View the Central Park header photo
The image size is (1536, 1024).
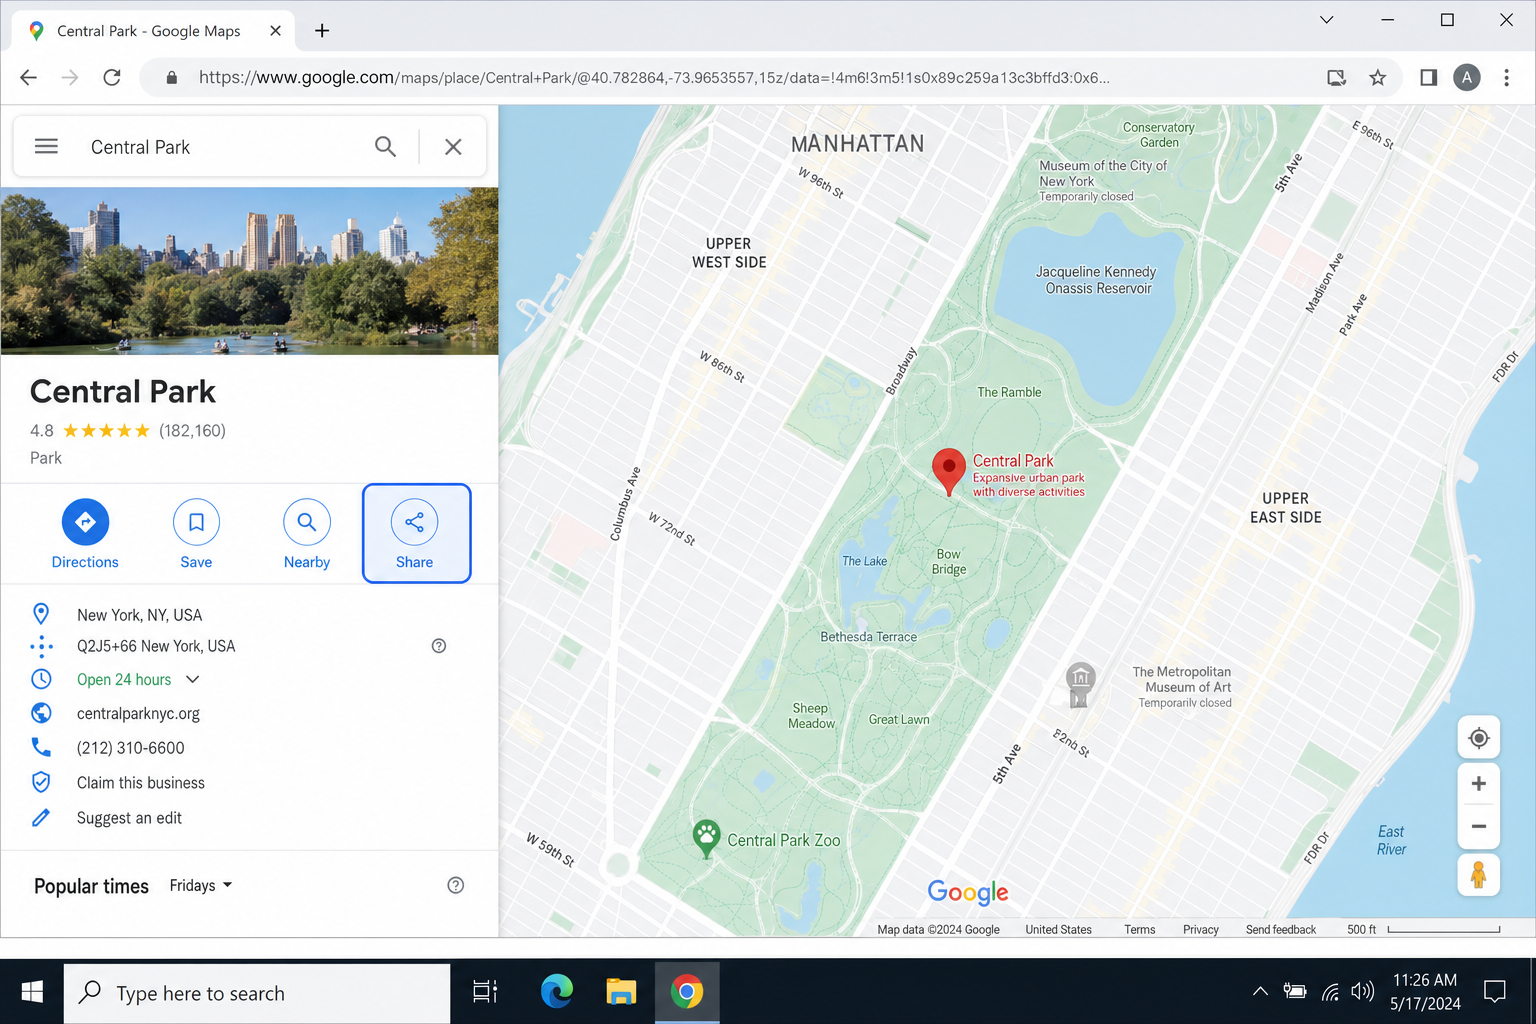coord(249,271)
